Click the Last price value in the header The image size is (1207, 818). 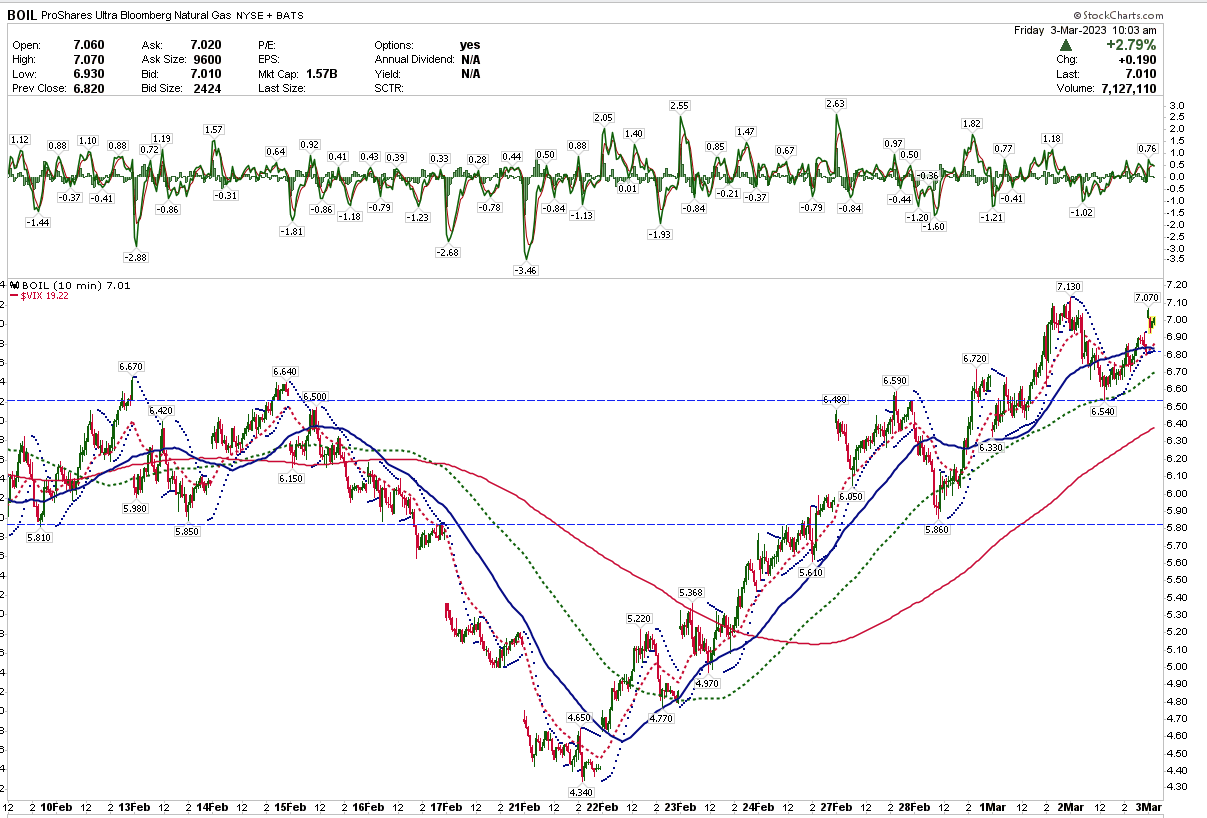click(1140, 74)
